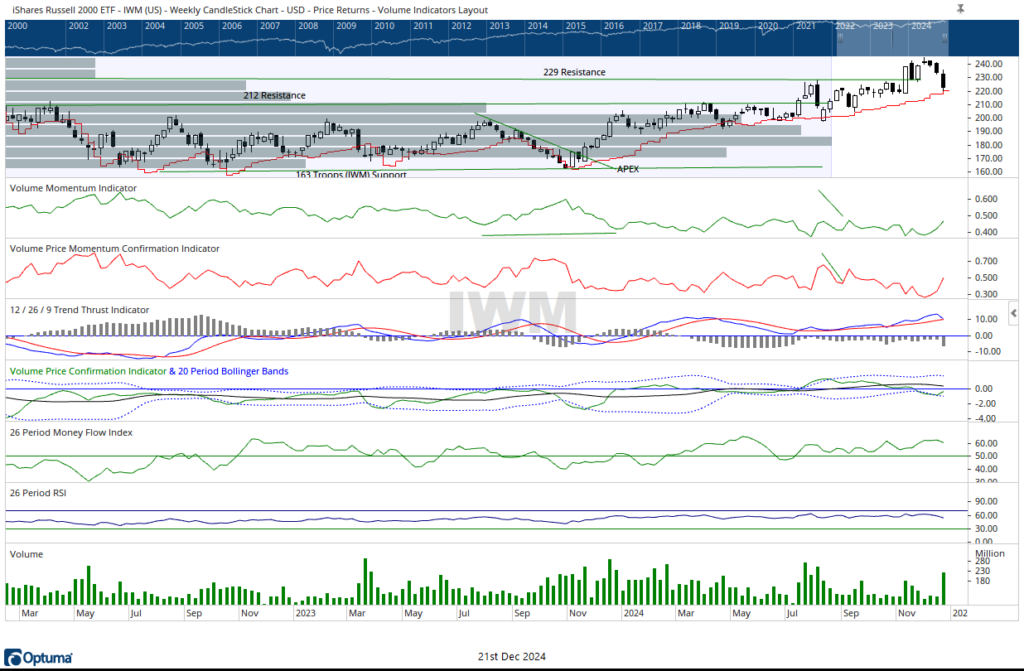Click the 212 Resistance annotation label
The width and height of the screenshot is (1024, 671).
click(x=274, y=95)
